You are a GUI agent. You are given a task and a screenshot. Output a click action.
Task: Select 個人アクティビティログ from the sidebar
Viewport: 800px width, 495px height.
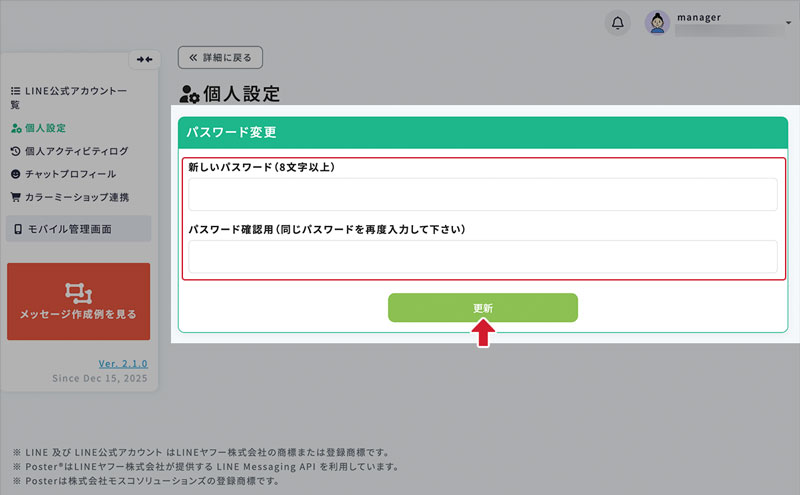(x=76, y=151)
